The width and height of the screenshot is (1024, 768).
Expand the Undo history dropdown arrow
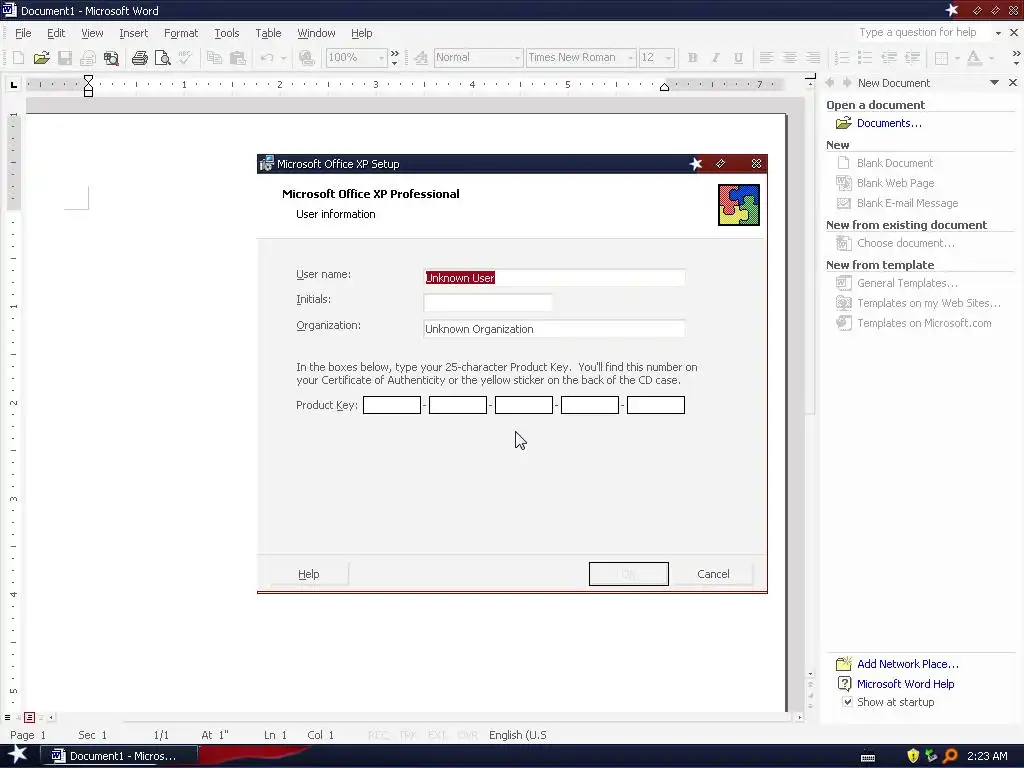click(x=283, y=58)
